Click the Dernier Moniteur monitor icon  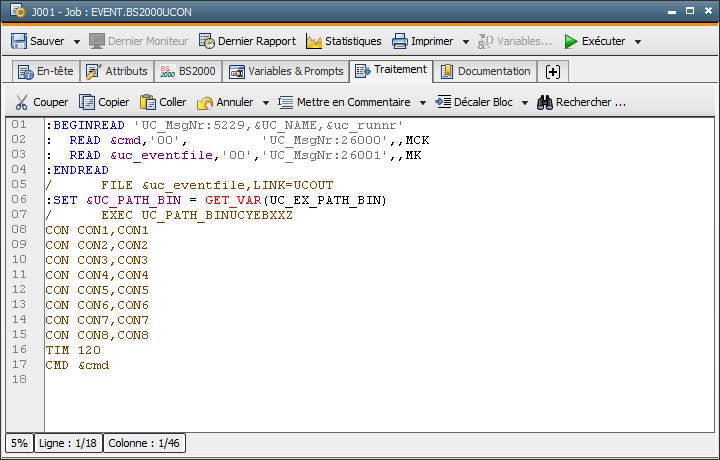96,41
